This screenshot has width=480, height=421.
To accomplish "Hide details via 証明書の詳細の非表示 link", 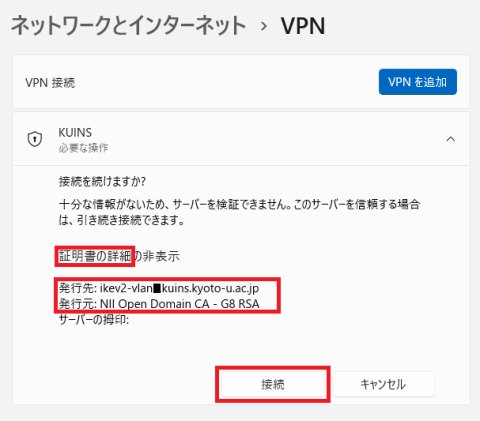I will [x=119, y=256].
